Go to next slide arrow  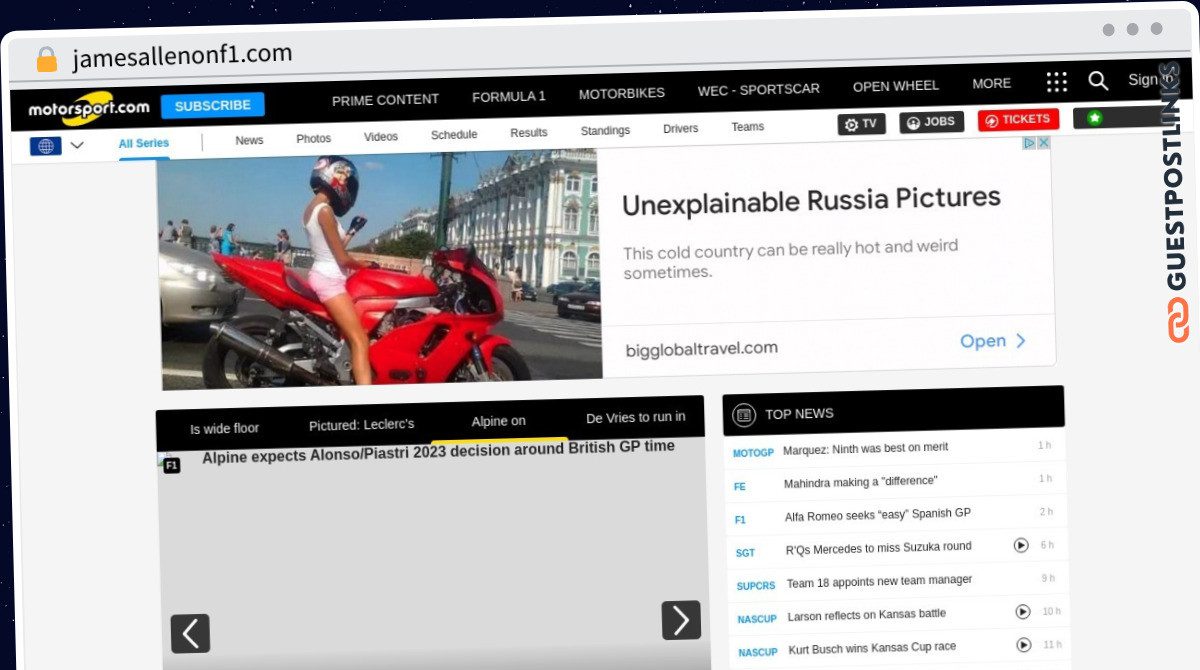click(x=681, y=620)
